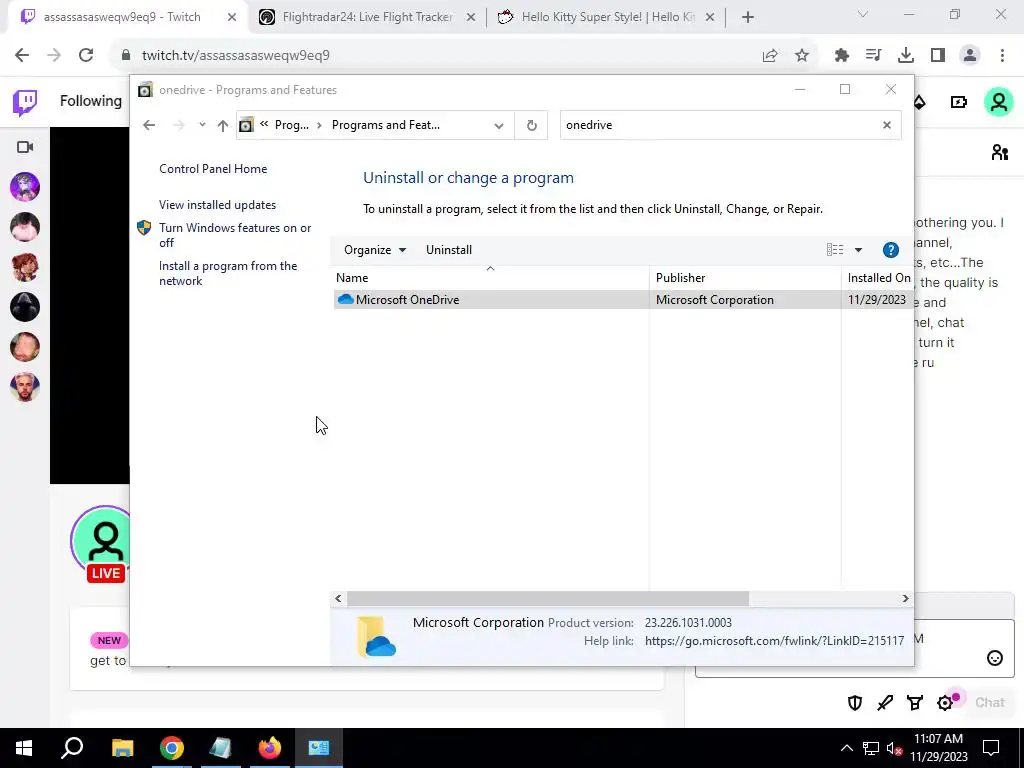The image size is (1024, 768).
Task: Open the Chrome extensions puzzle icon
Action: click(x=842, y=56)
